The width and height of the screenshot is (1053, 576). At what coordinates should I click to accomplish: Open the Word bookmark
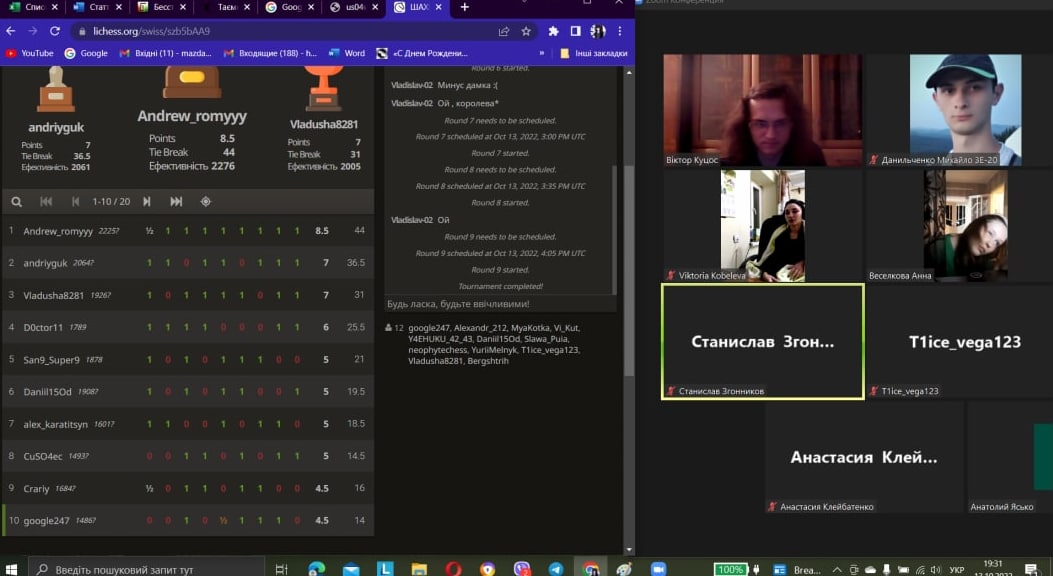click(347, 53)
